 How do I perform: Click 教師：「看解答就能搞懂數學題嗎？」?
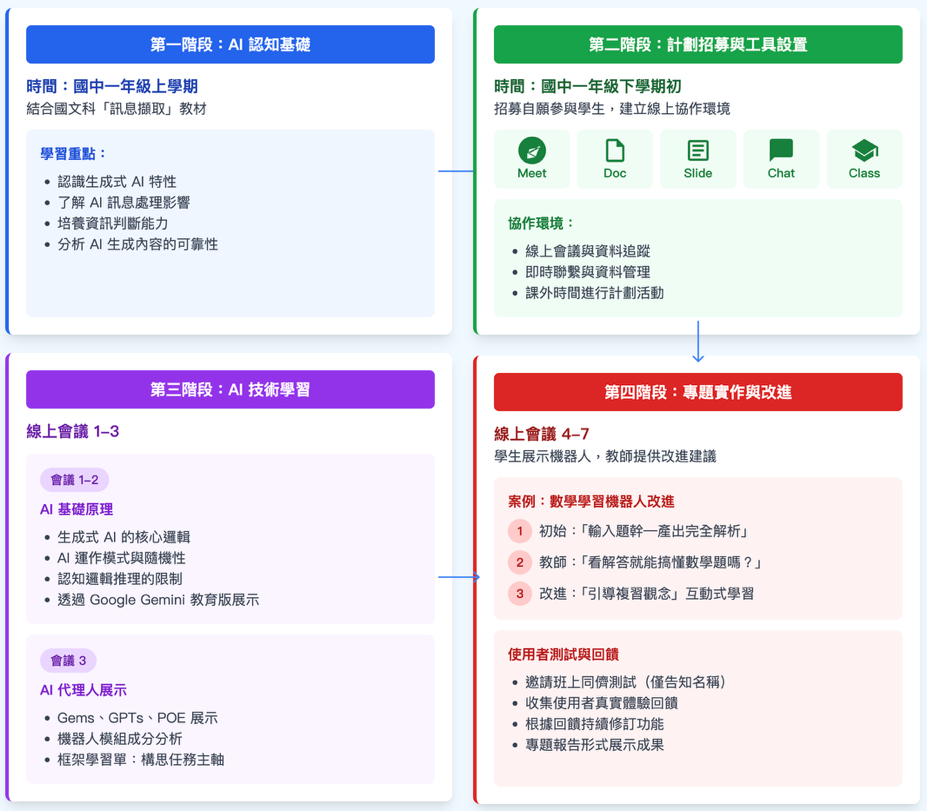click(x=650, y=562)
